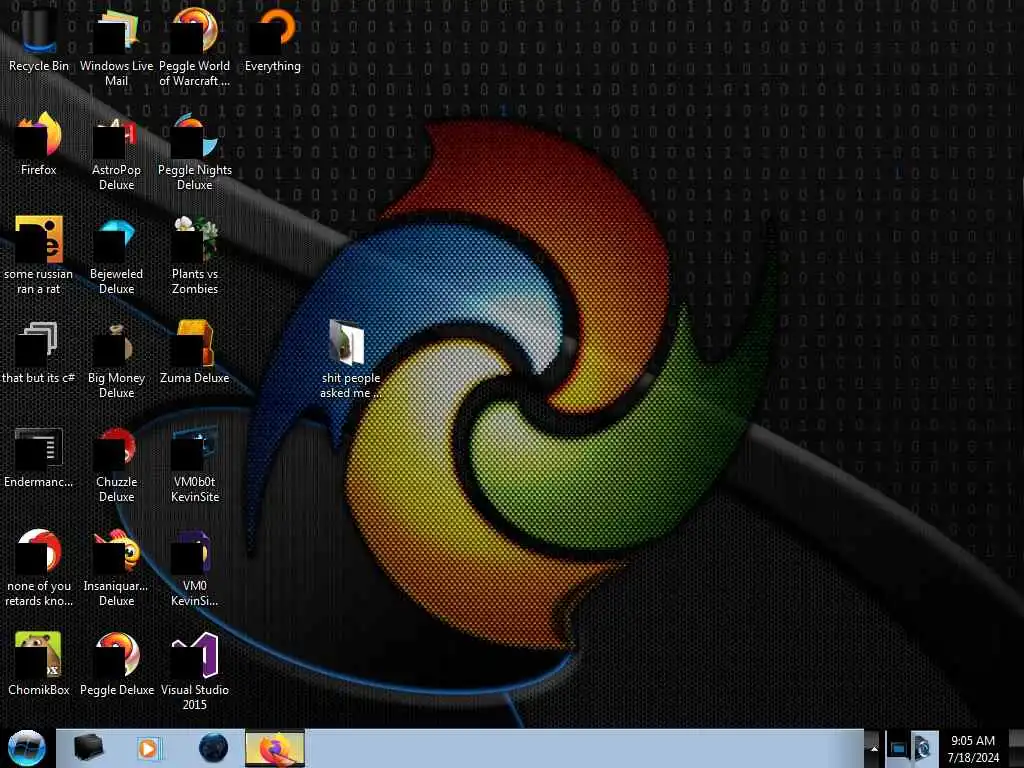Open the dark globe taskbar icon

(213, 748)
